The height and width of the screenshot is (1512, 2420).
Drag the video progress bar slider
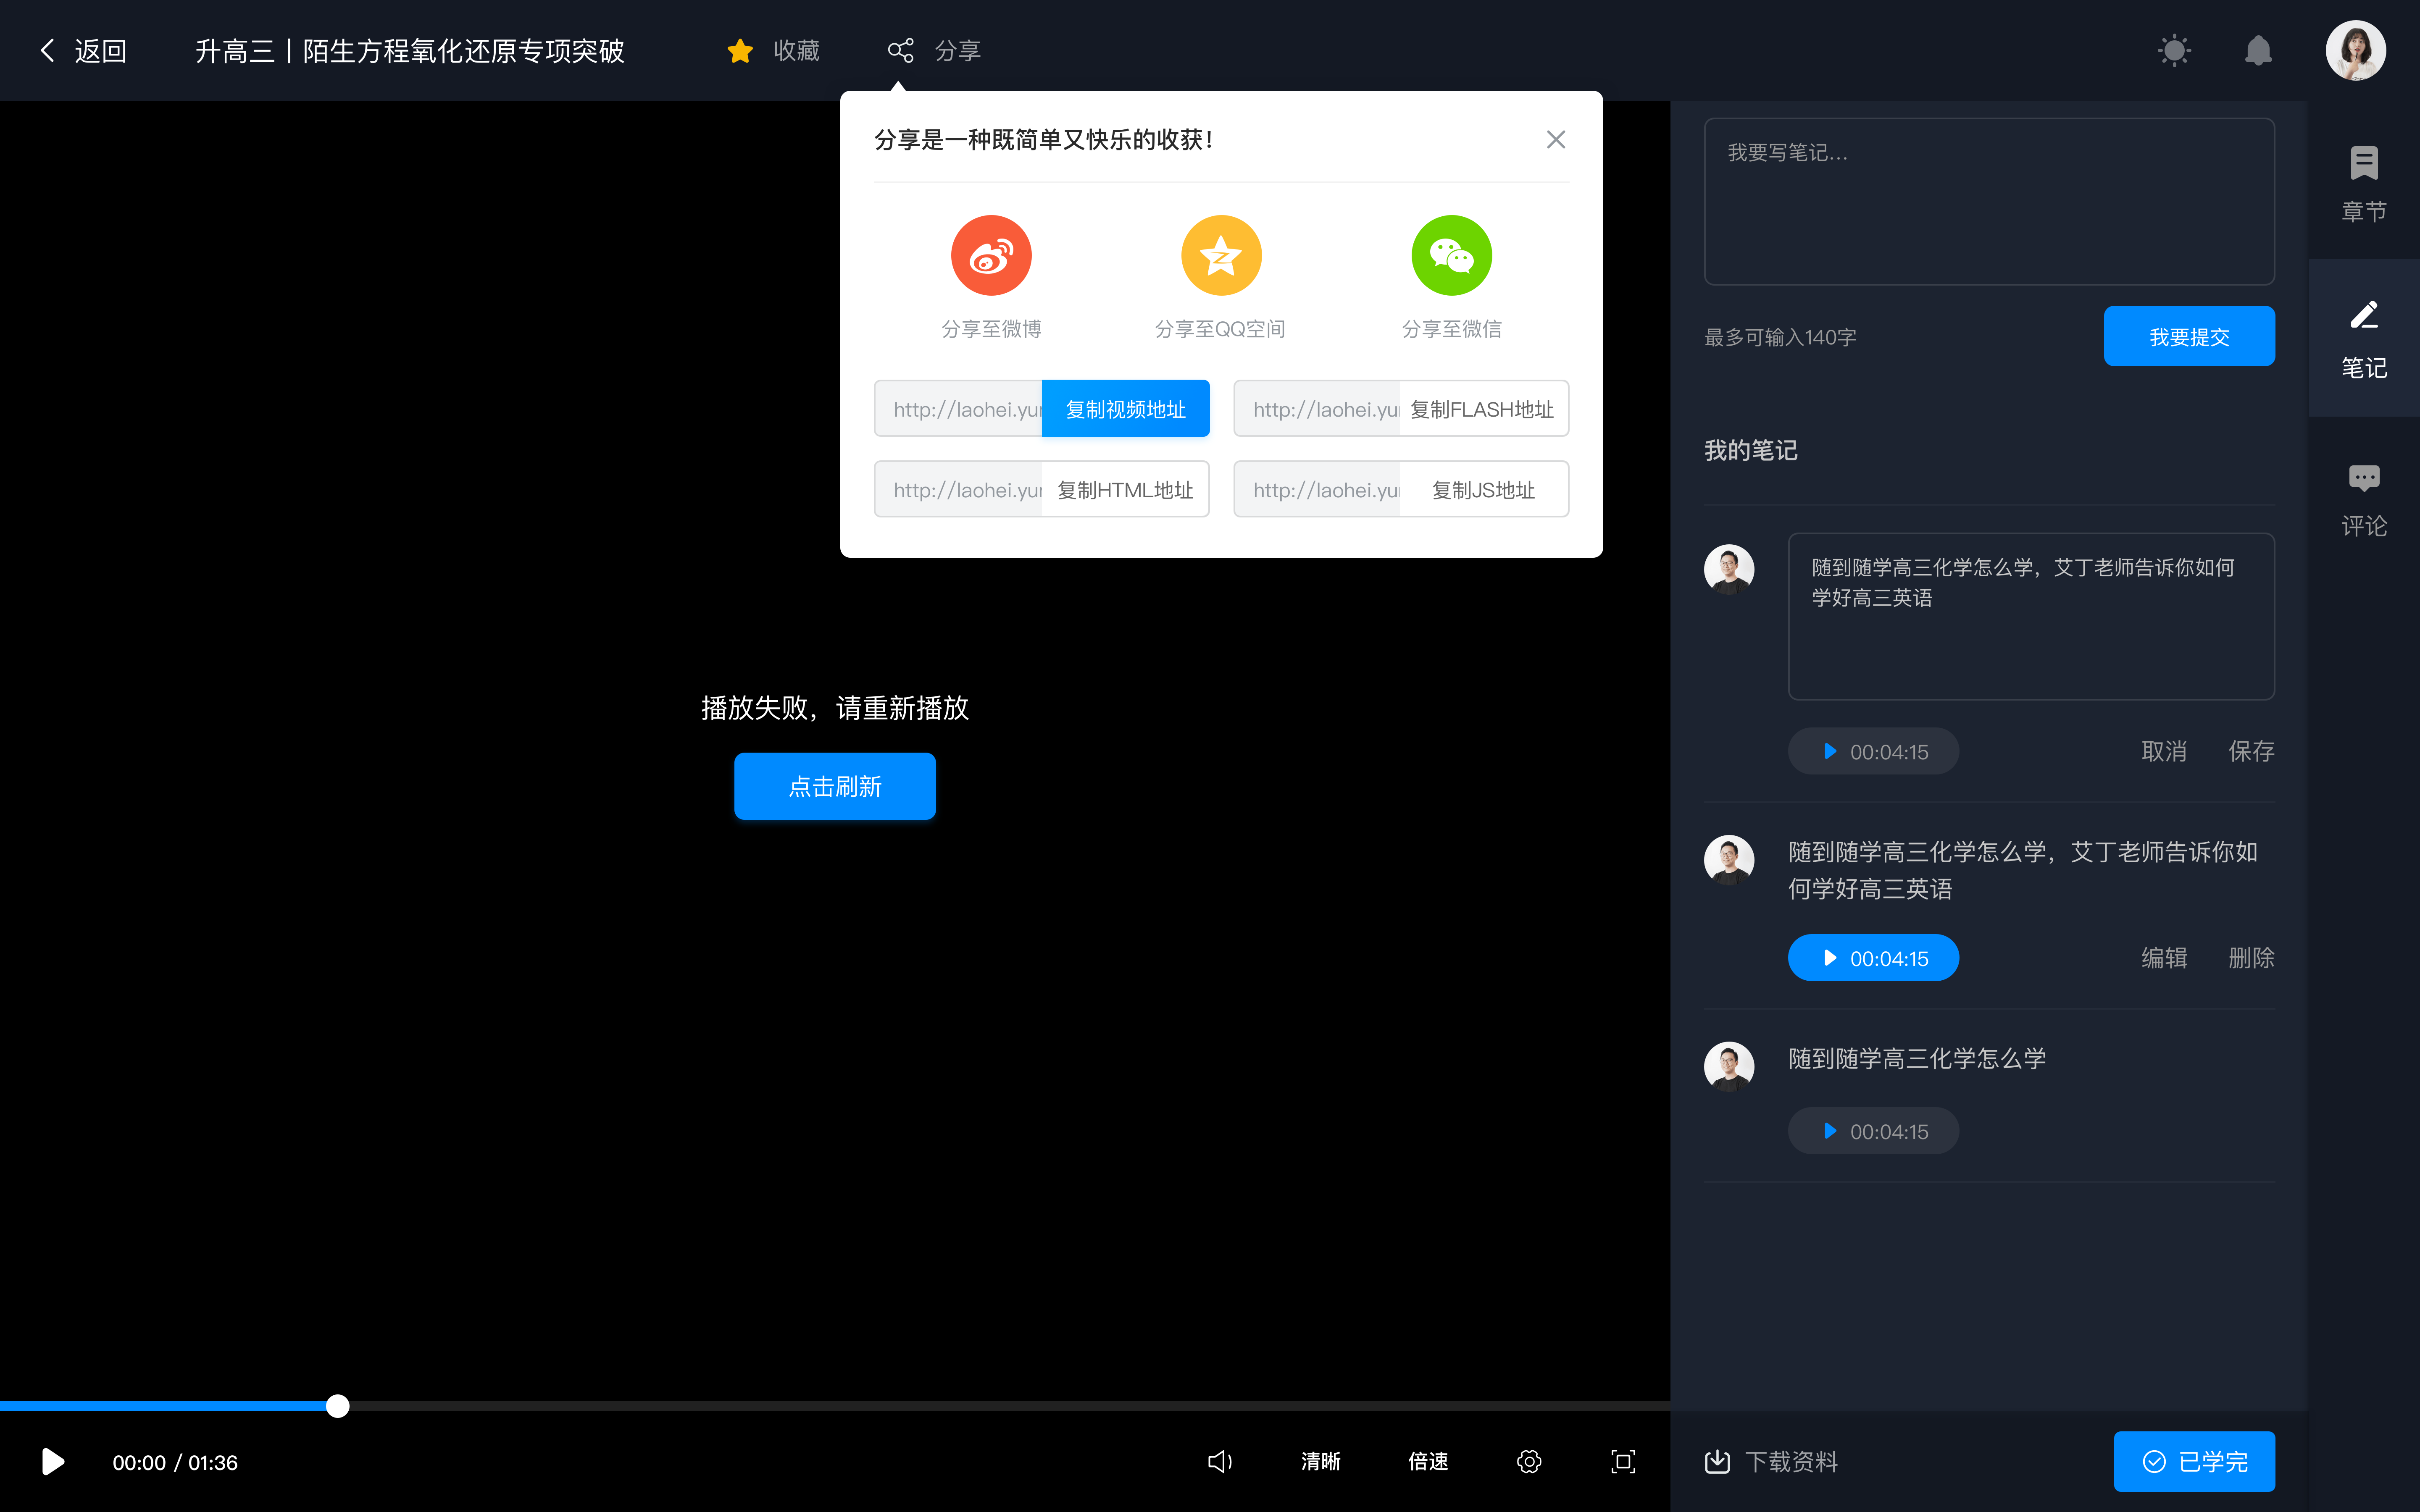point(336,1406)
